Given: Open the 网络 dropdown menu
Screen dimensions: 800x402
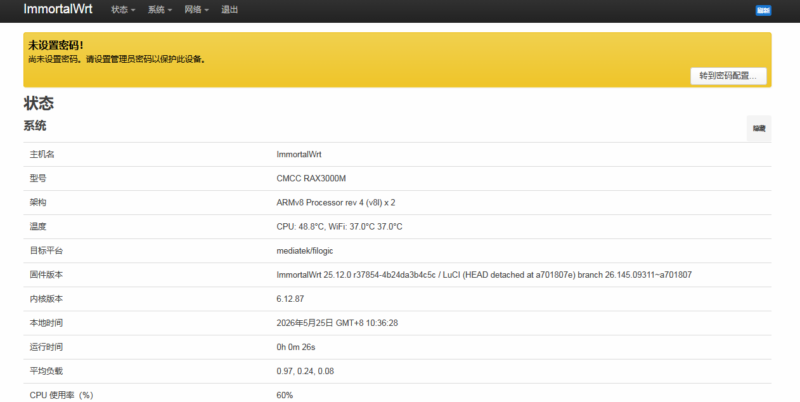Looking at the screenshot, I should tap(196, 10).
